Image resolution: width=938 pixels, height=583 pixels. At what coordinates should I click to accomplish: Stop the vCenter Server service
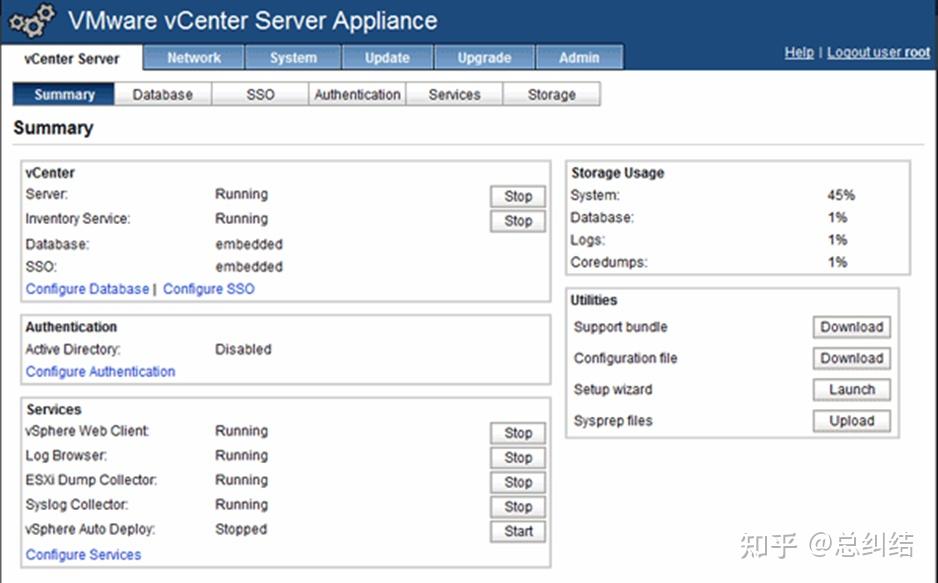518,196
